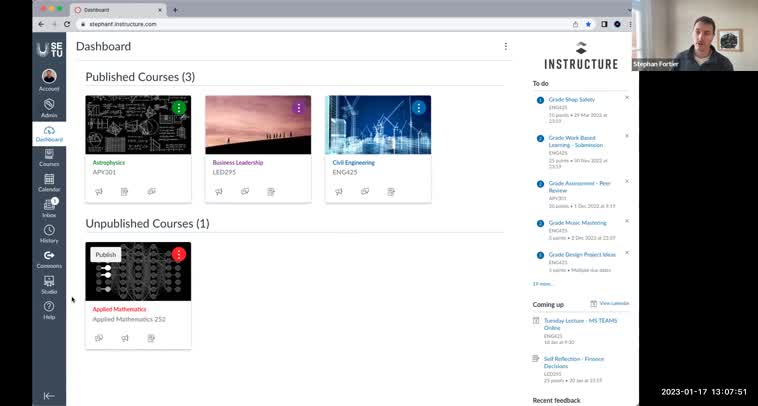The width and height of the screenshot is (758, 406).
Task: Open History in the sidebar
Action: point(49,234)
